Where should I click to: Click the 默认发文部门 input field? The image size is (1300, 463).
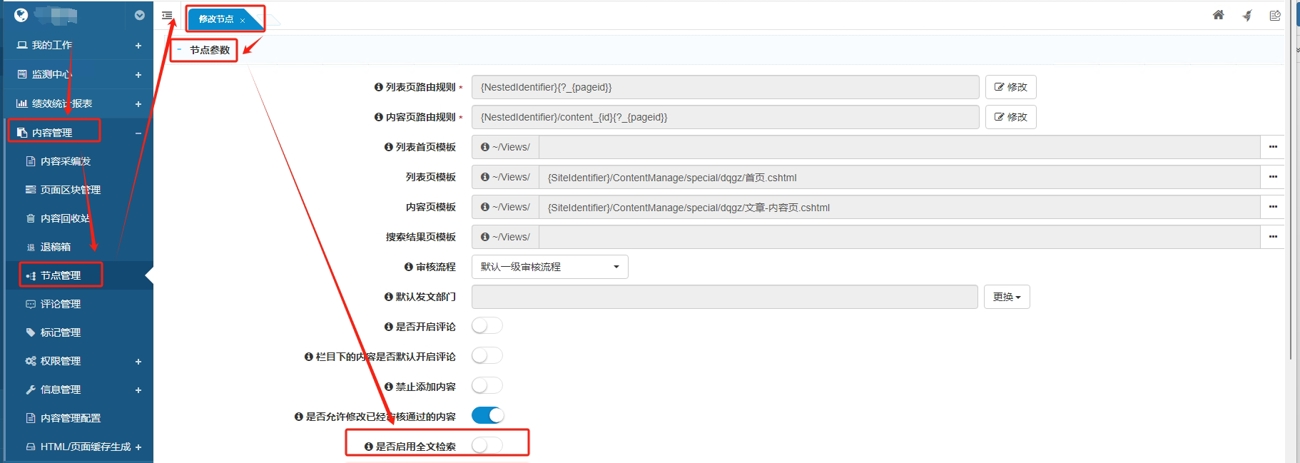coord(724,297)
